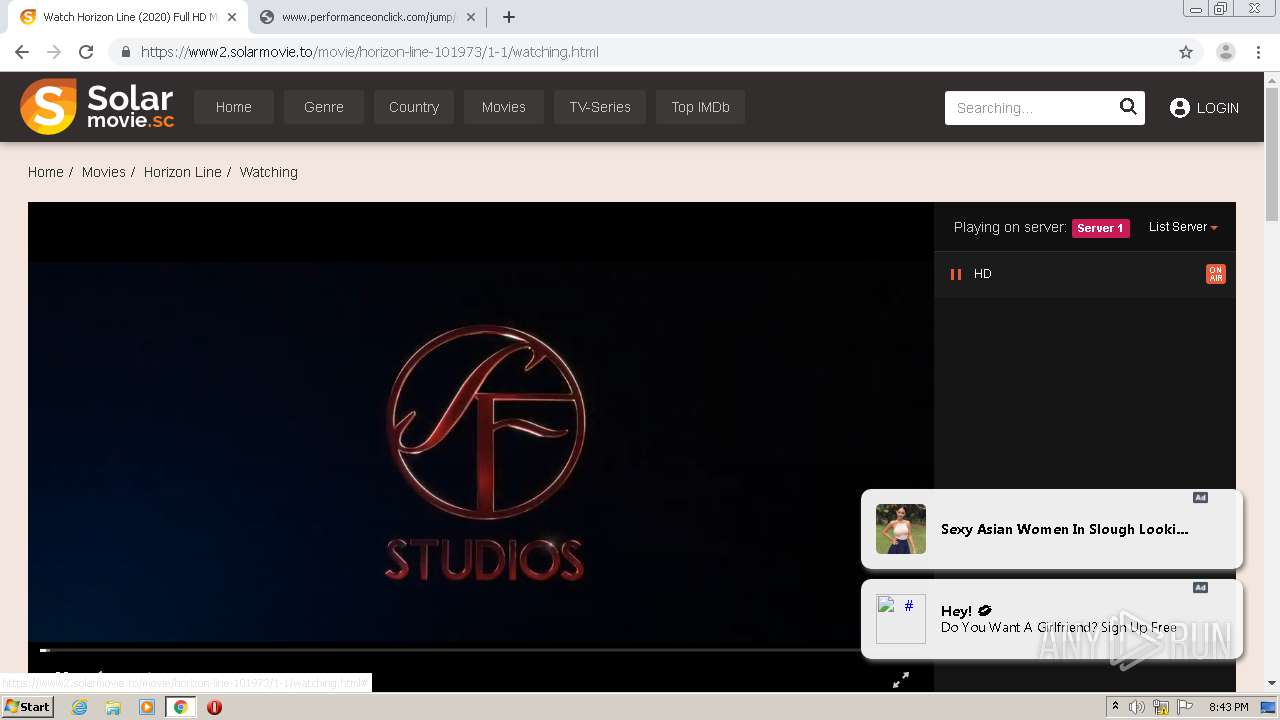Image resolution: width=1280 pixels, height=720 pixels.
Task: Open Internet Explorer from the taskbar
Action: [80, 707]
